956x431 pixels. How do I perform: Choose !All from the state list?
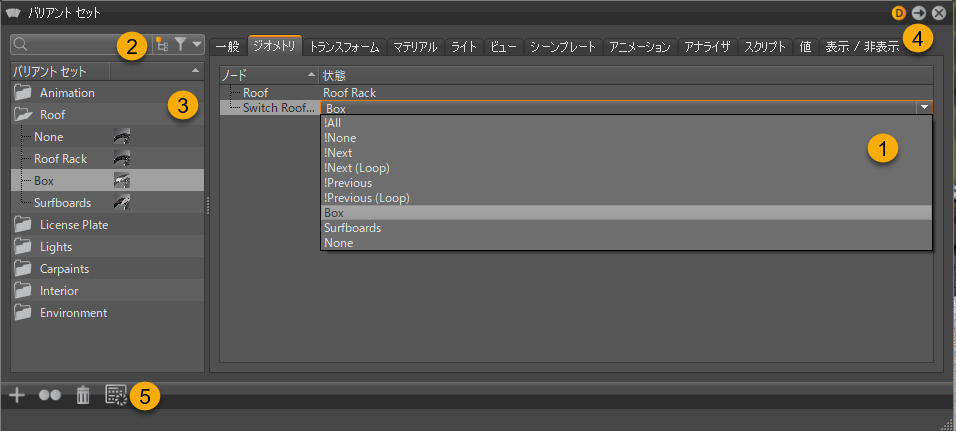point(626,123)
